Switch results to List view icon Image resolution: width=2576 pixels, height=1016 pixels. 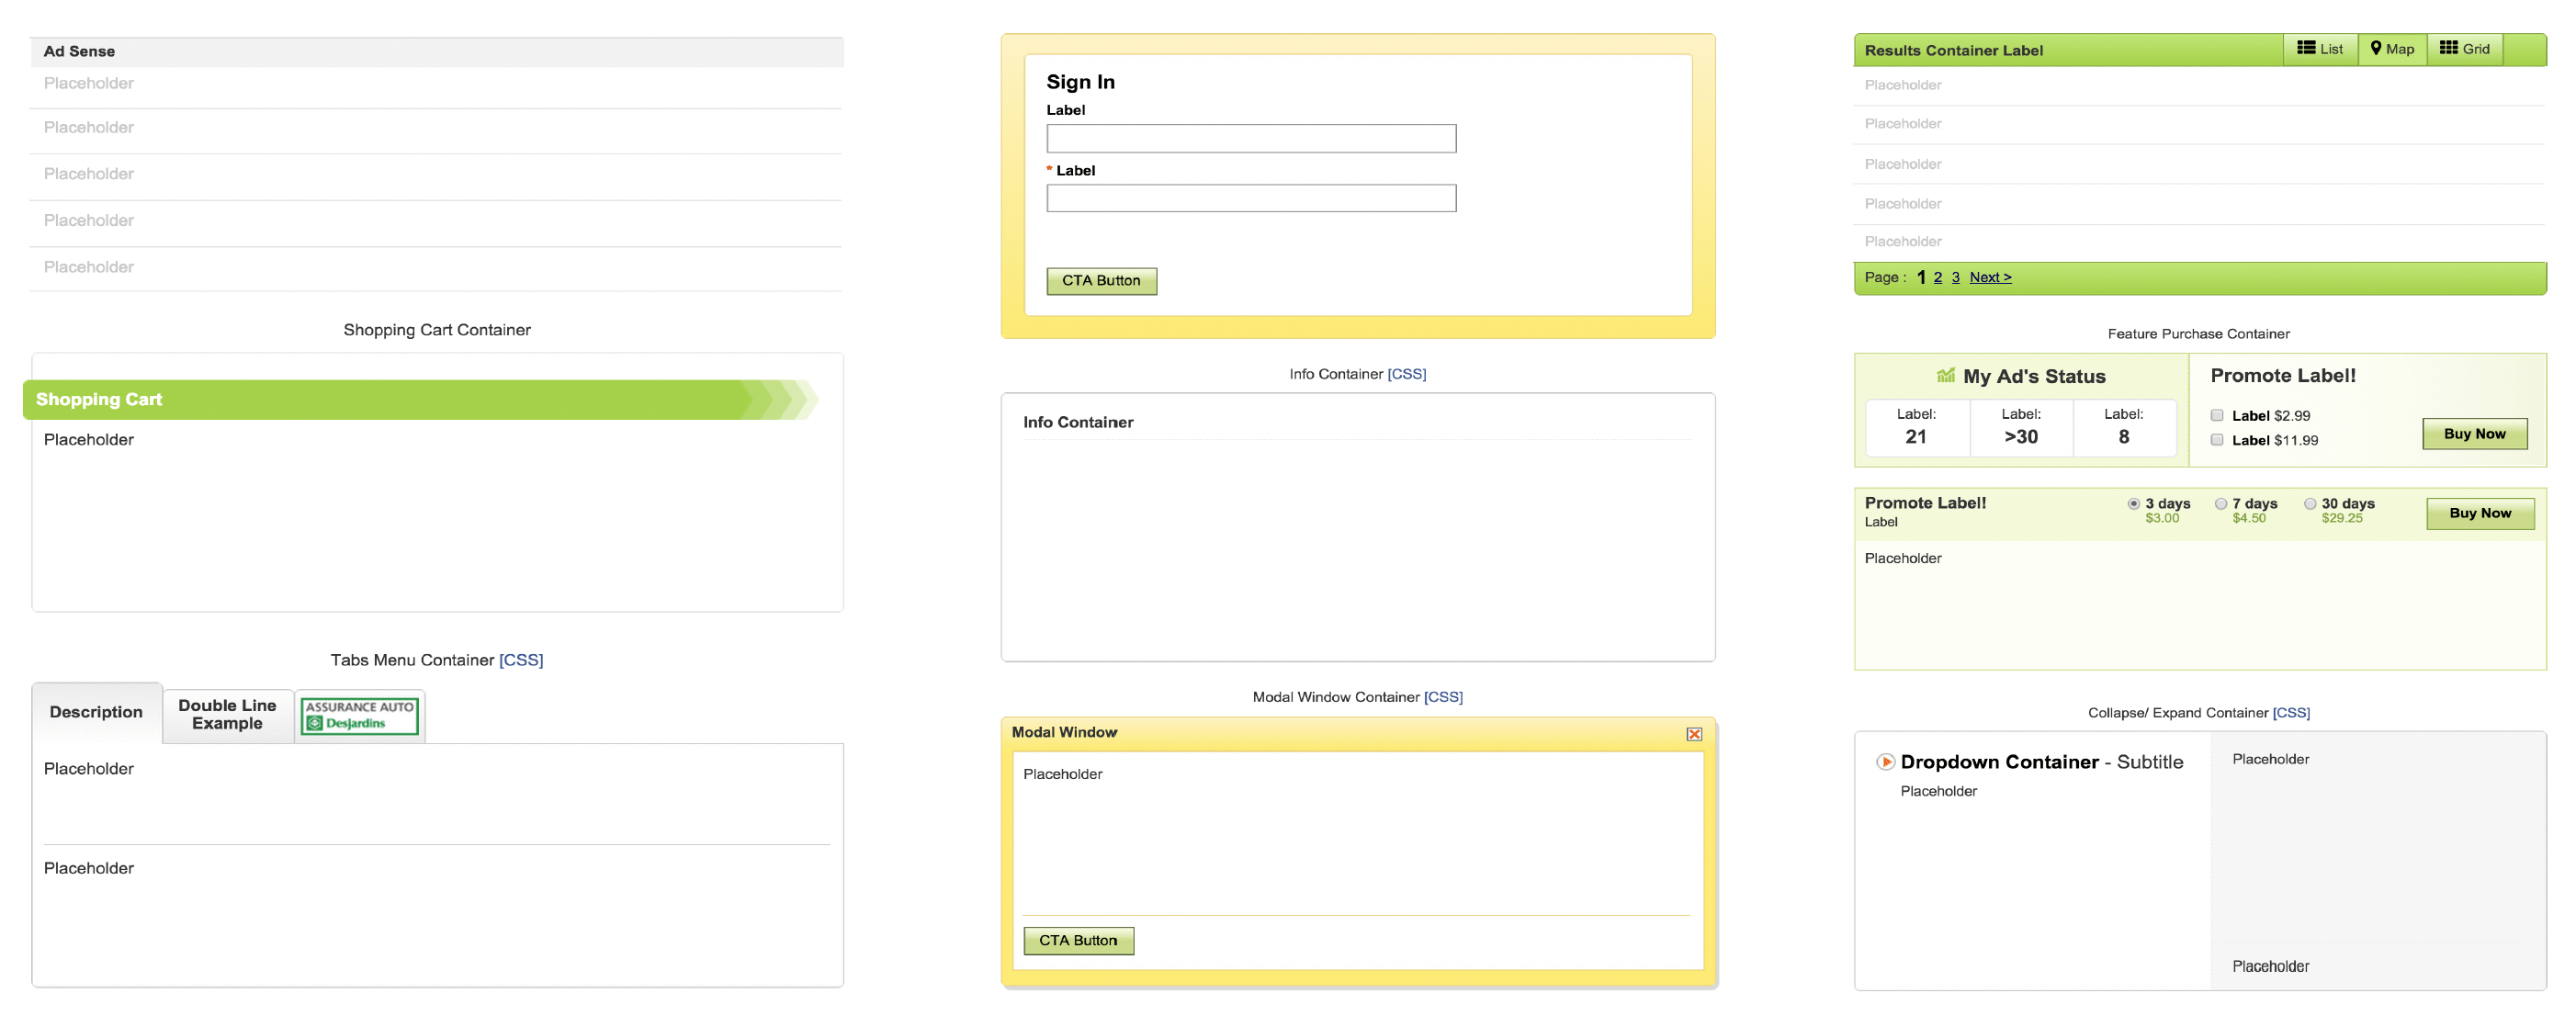2306,48
